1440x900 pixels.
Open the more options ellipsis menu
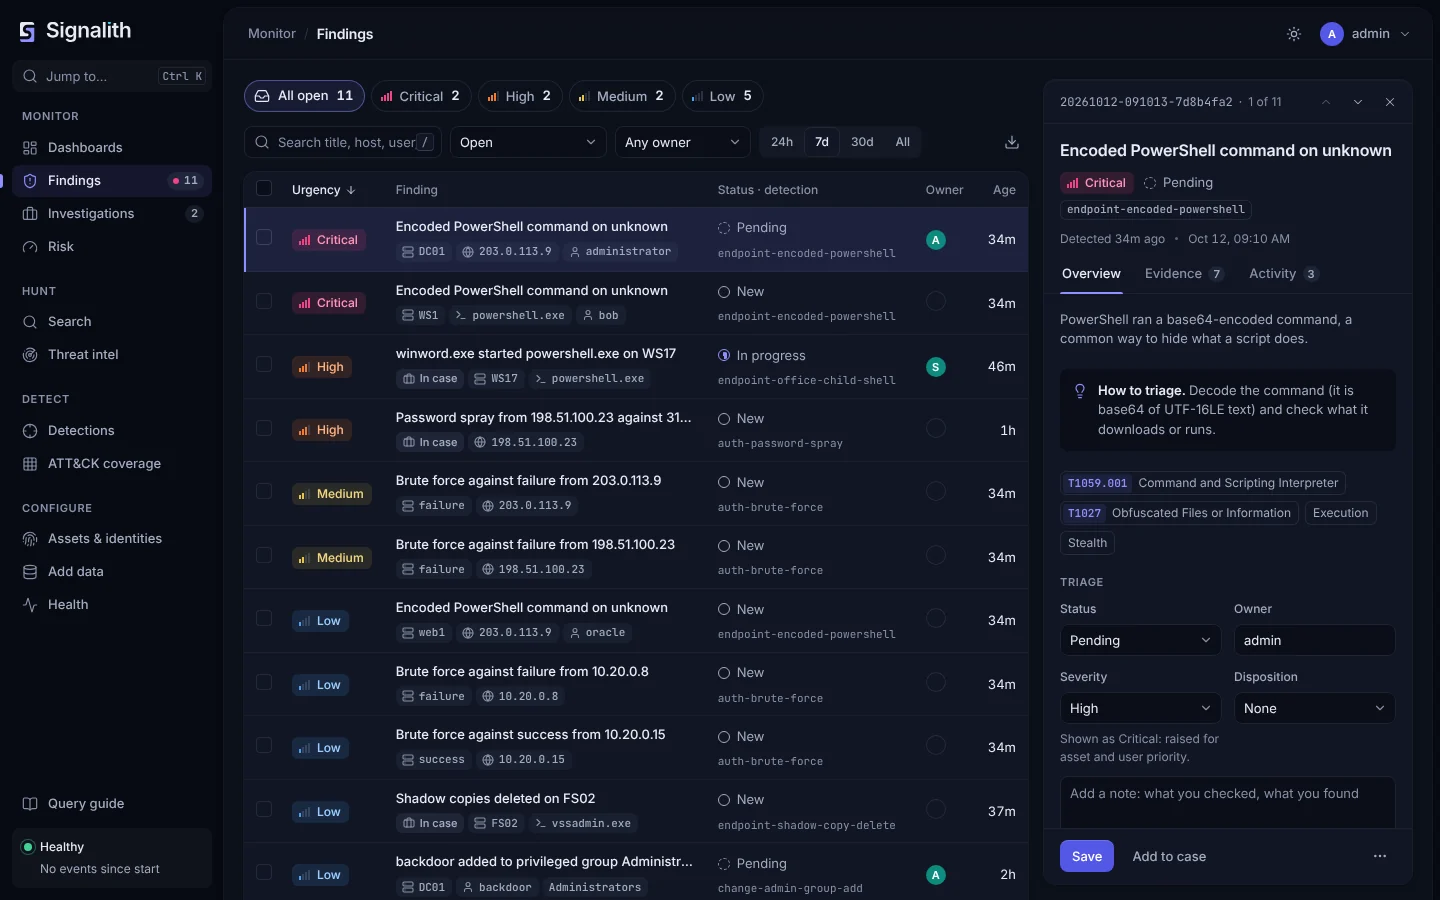pos(1380,856)
